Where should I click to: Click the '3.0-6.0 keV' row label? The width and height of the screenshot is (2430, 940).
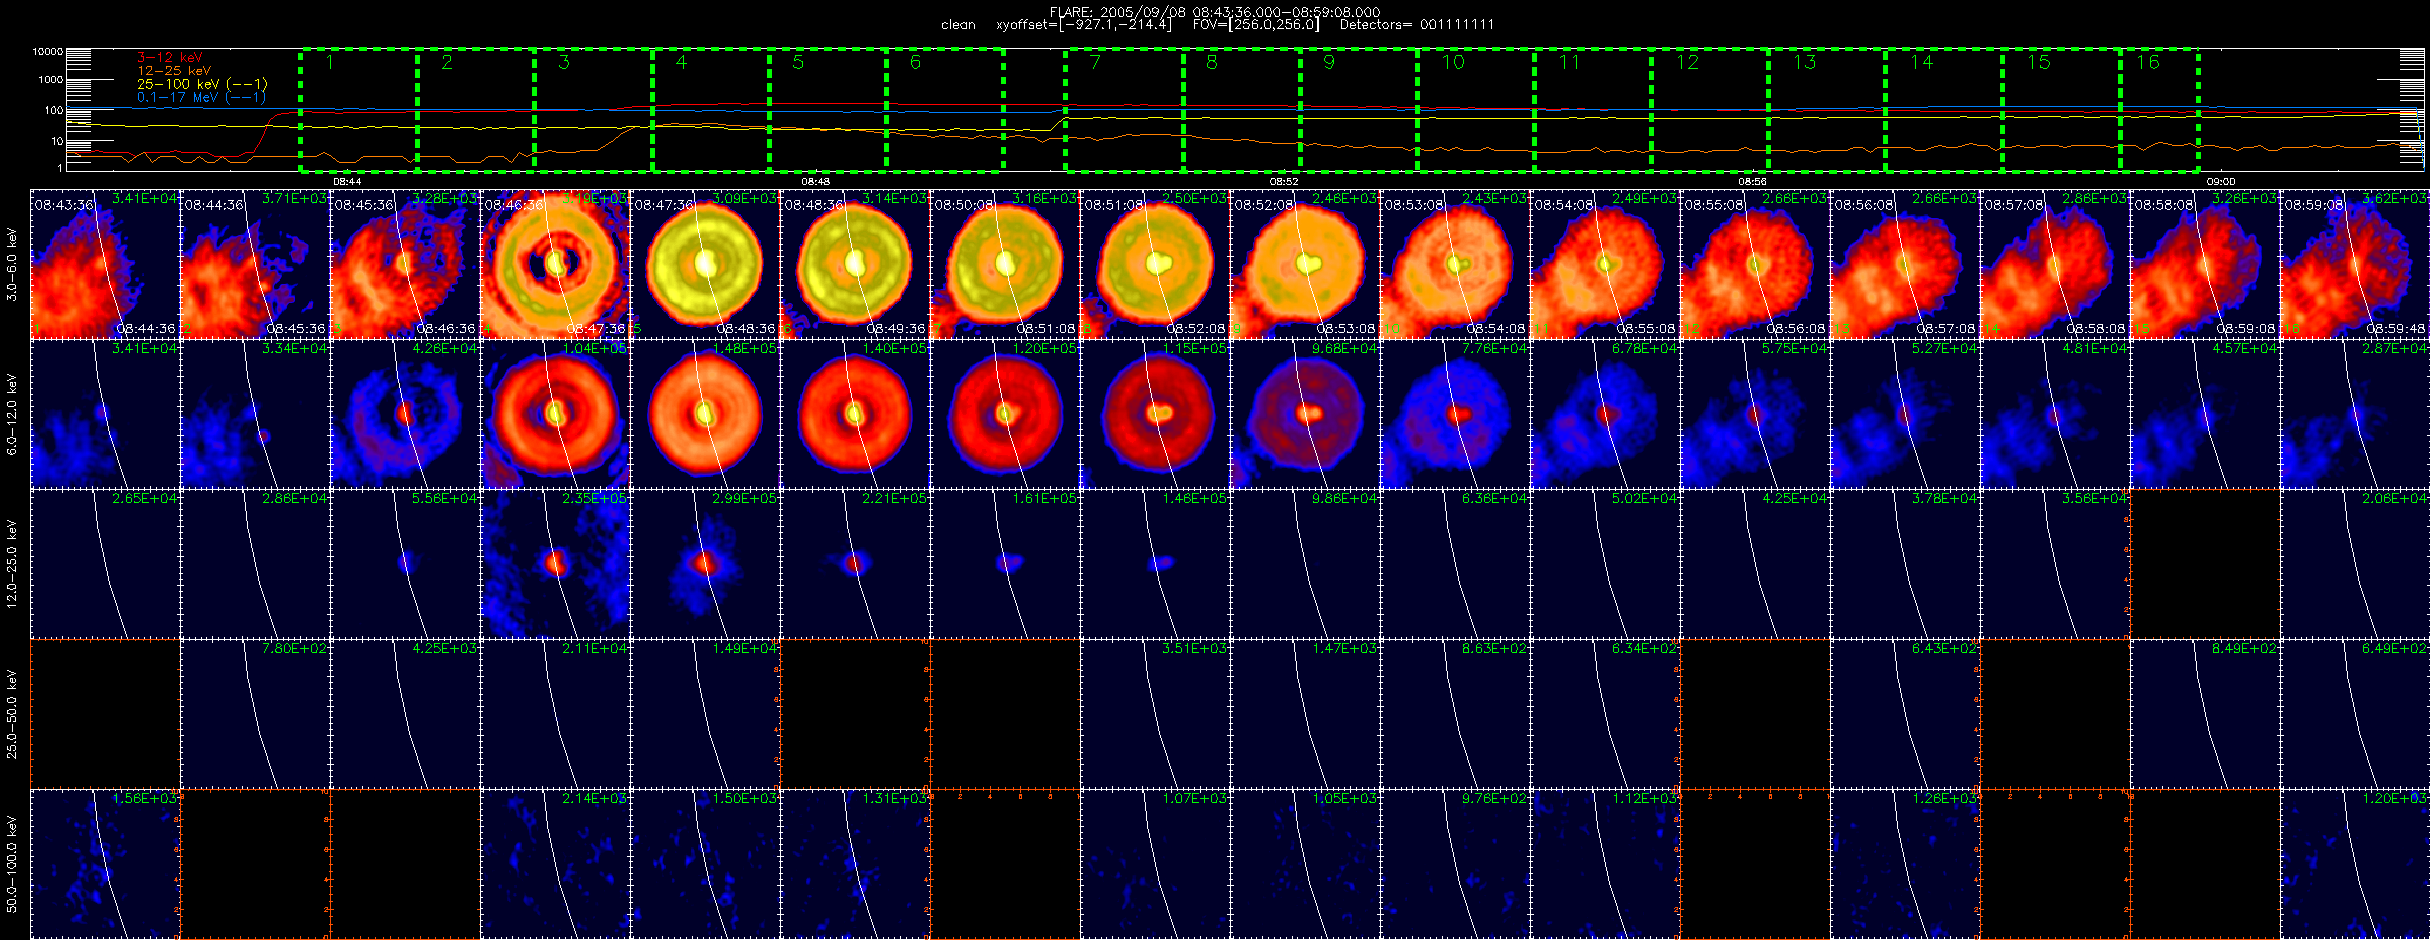point(12,264)
